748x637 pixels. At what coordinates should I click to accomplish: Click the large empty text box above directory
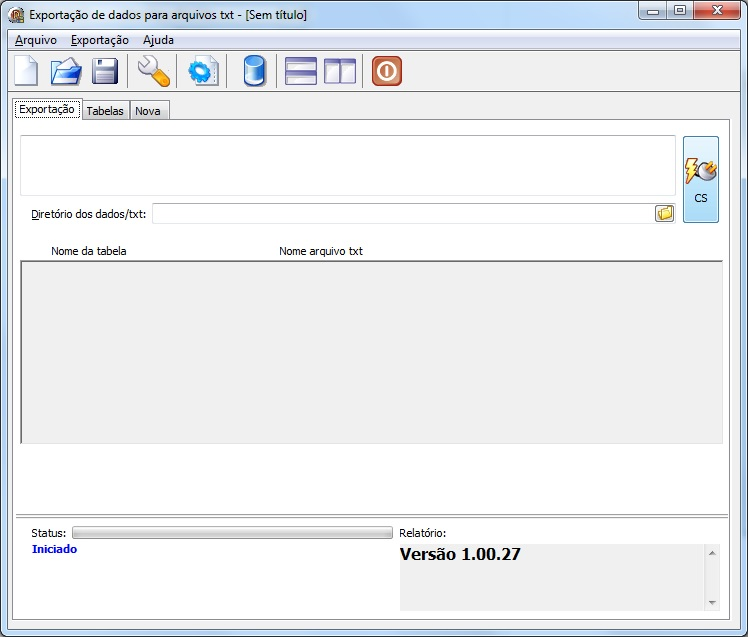coord(348,165)
